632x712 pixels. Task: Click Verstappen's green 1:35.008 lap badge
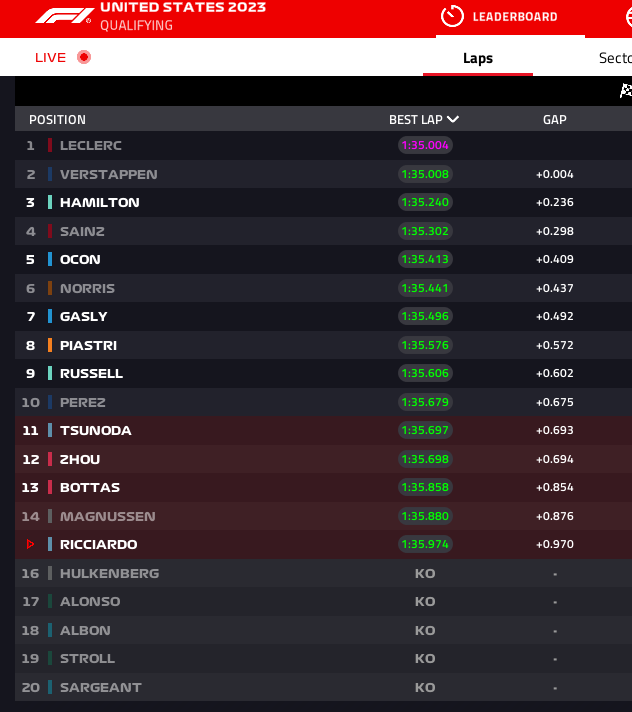(x=425, y=174)
